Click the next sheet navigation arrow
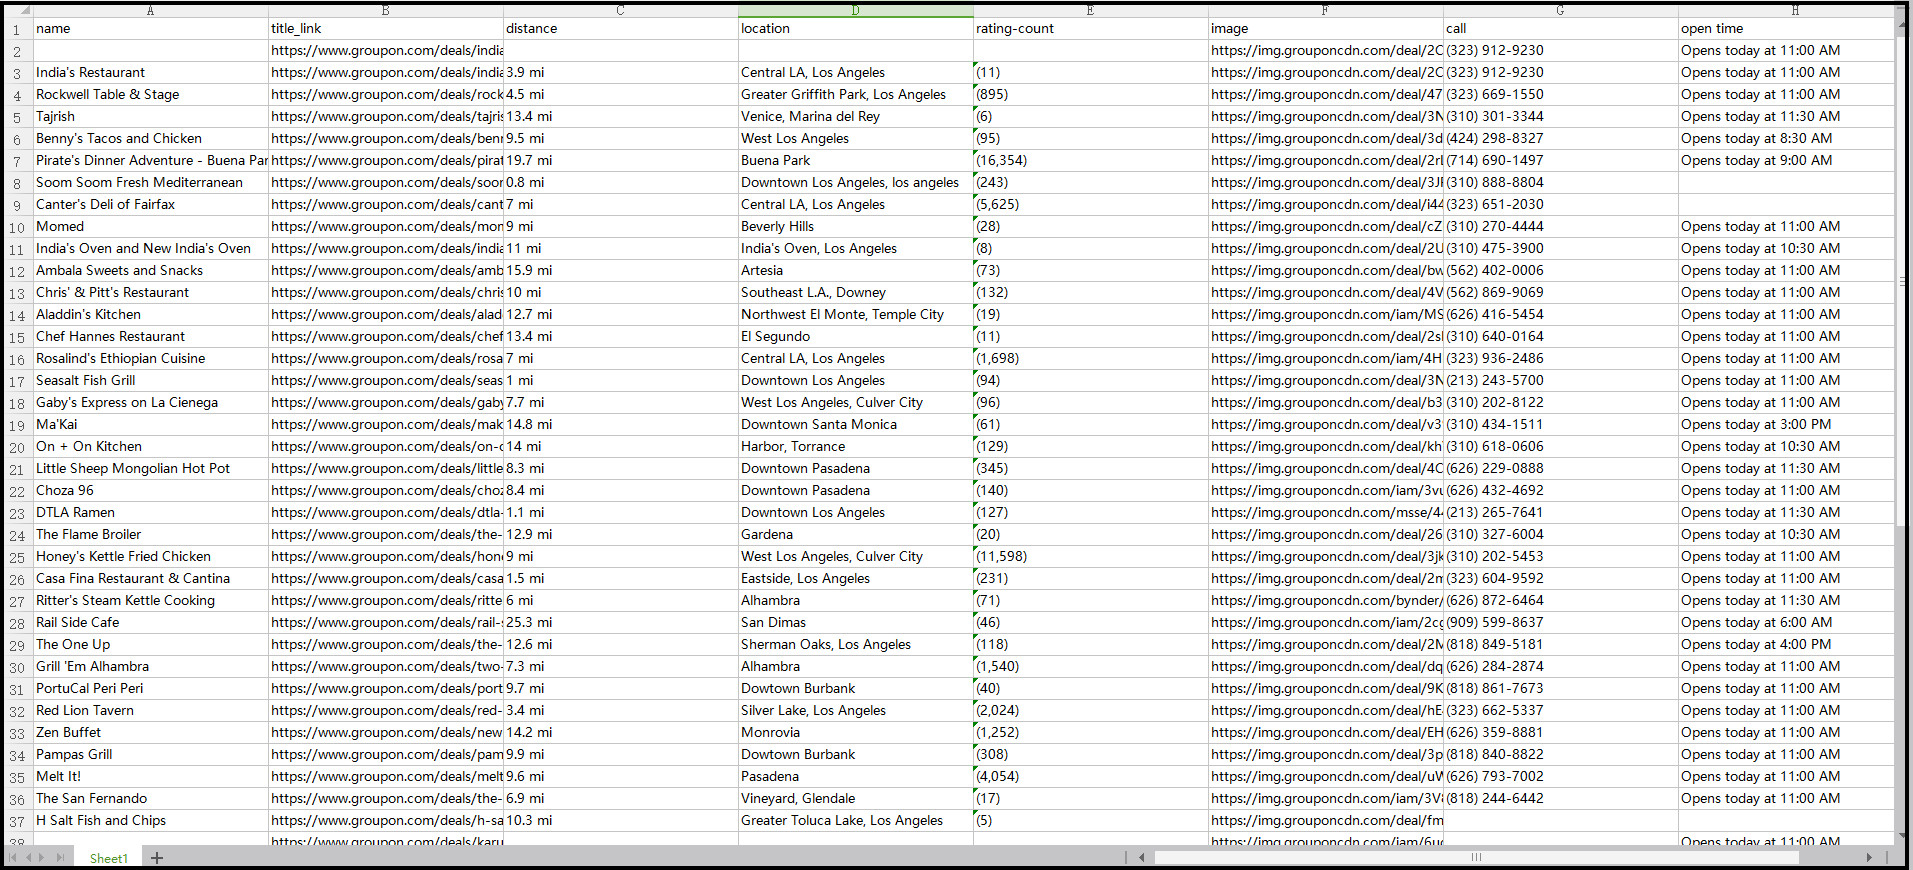The width and height of the screenshot is (1913, 870). pyautogui.click(x=43, y=857)
